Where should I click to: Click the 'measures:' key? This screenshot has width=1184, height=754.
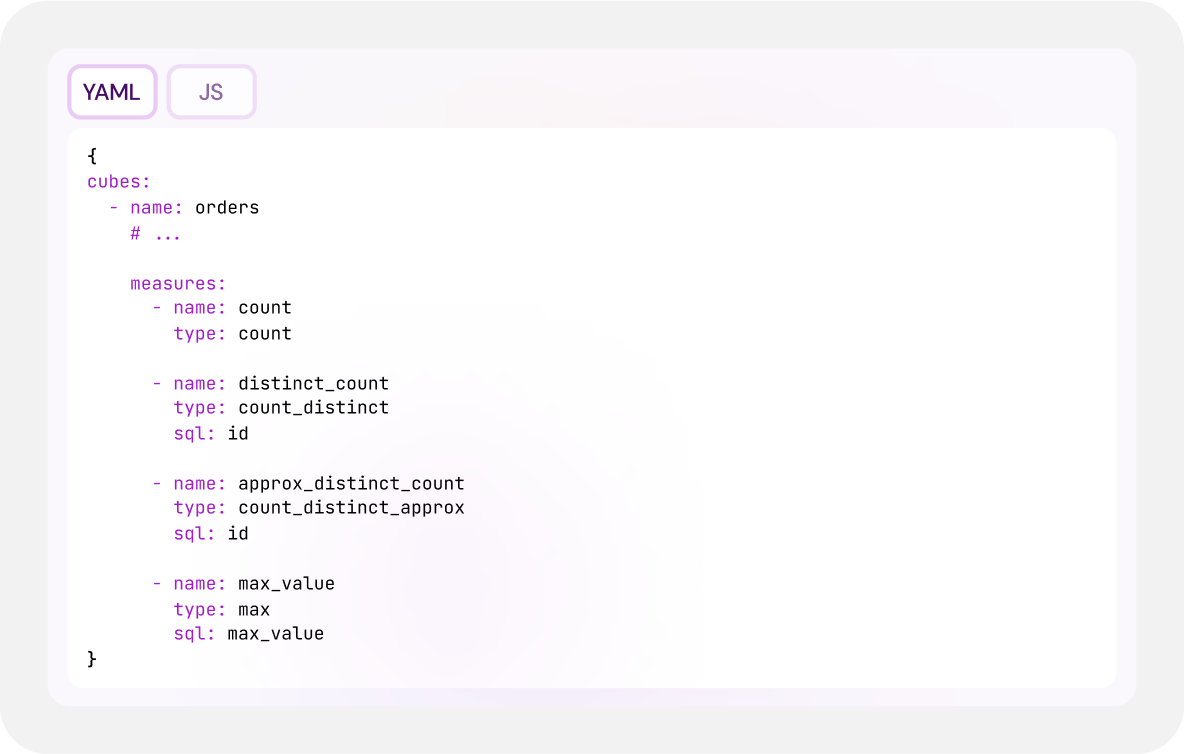[x=178, y=283]
